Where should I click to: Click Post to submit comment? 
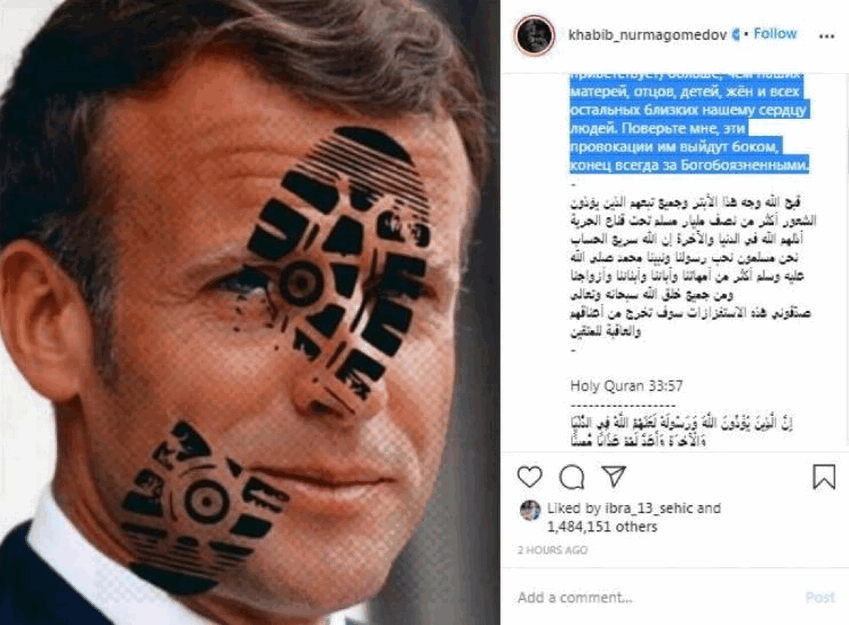[820, 597]
